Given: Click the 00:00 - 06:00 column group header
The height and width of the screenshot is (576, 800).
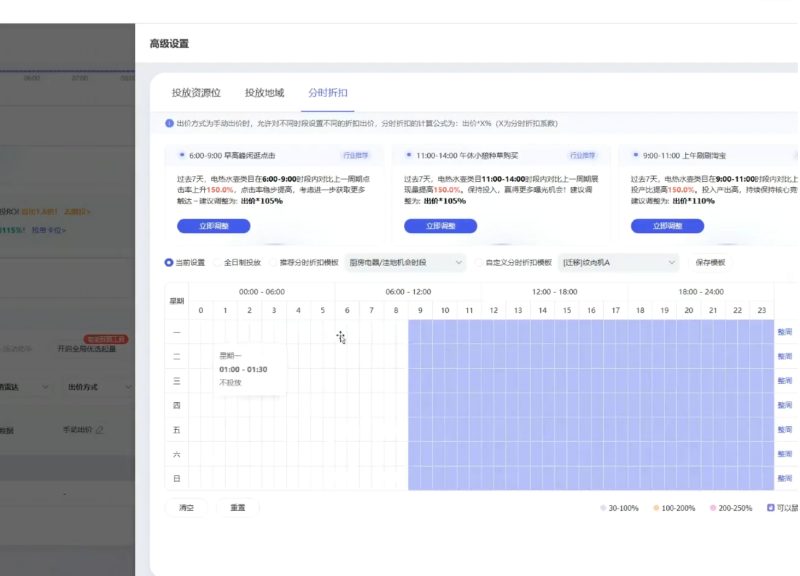Looking at the screenshot, I should [x=262, y=292].
